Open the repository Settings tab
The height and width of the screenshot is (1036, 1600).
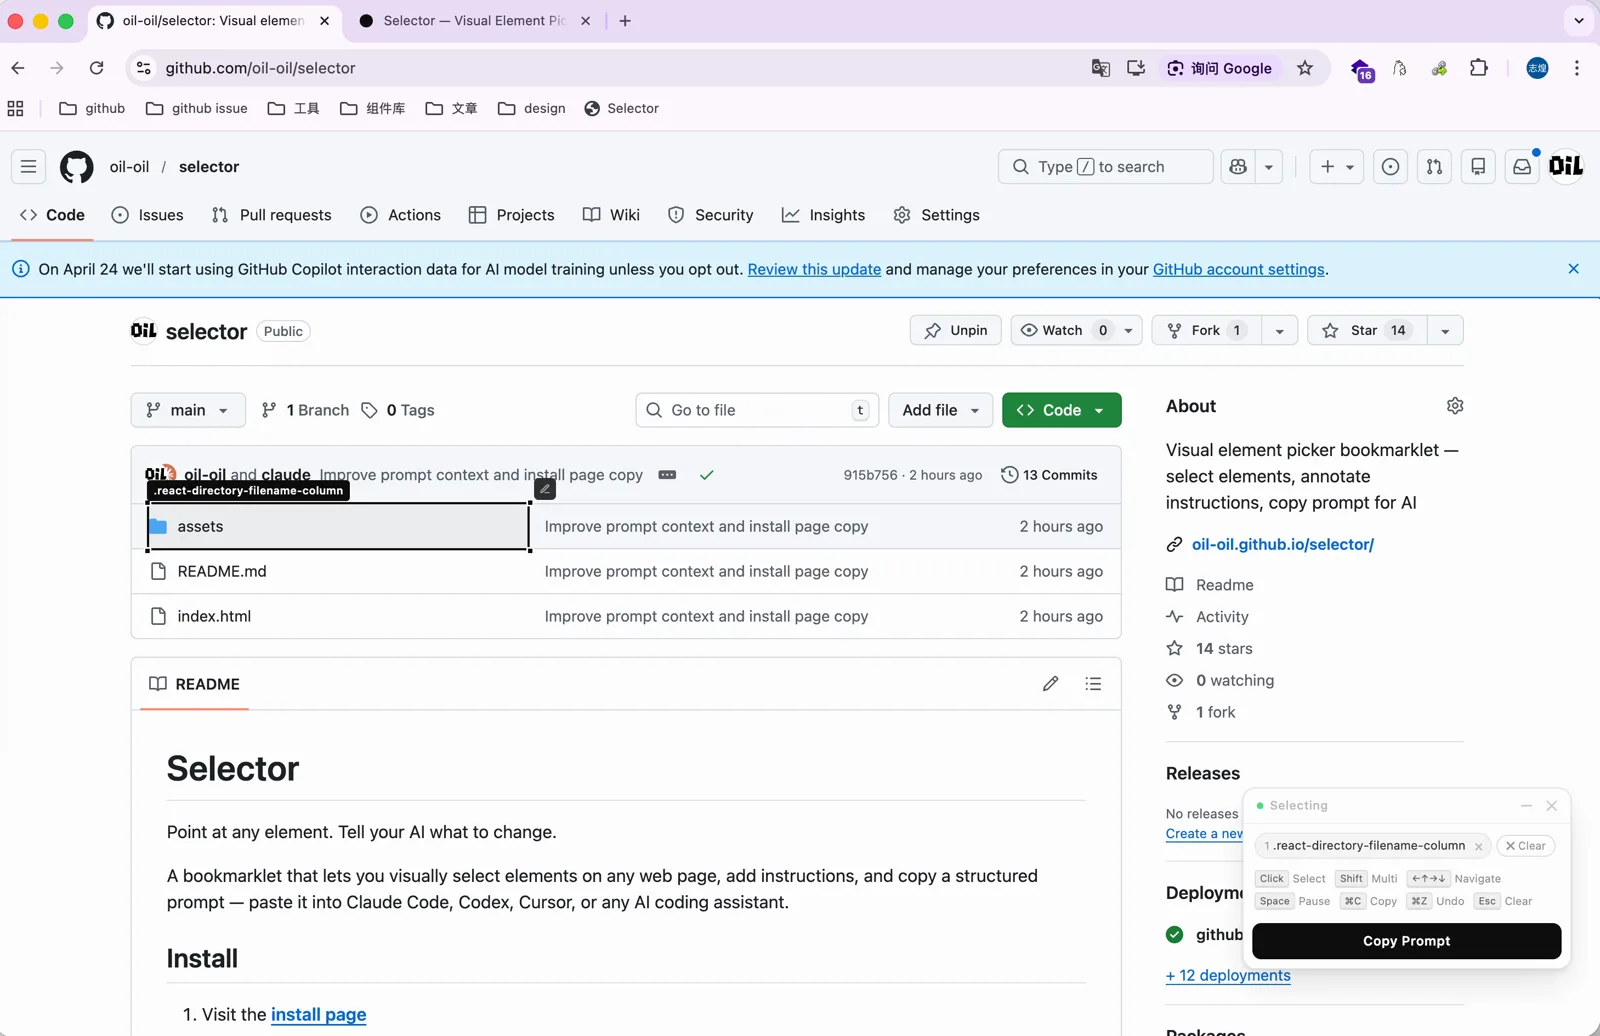936,215
